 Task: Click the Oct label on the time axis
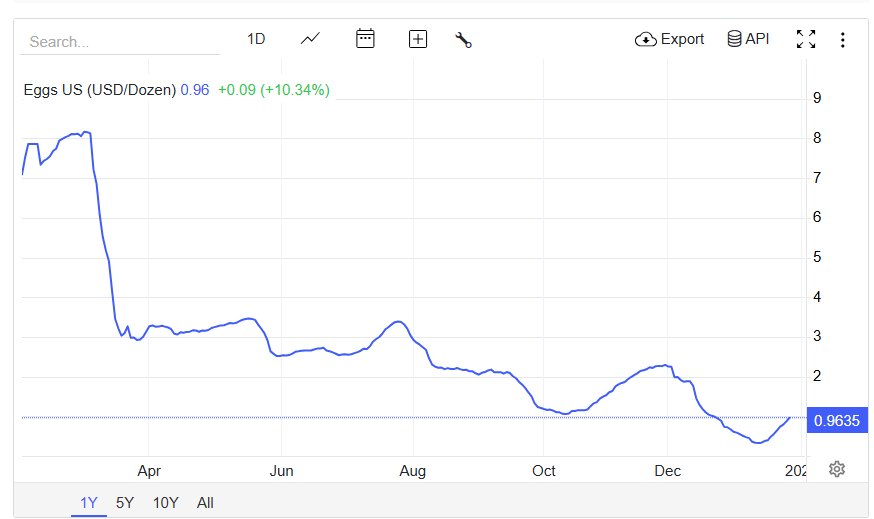[543, 471]
